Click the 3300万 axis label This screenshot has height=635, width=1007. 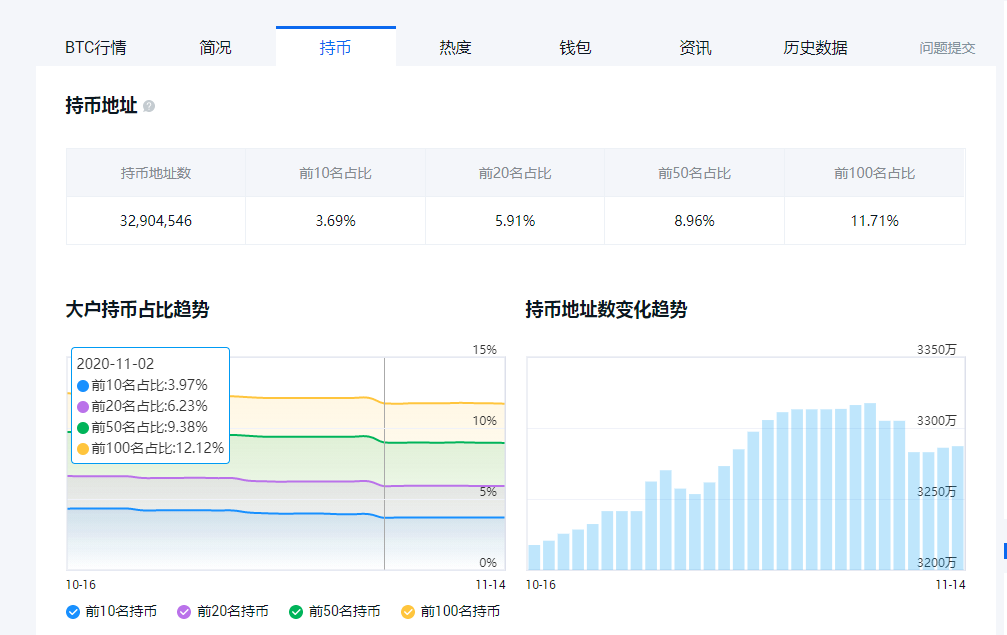936,421
